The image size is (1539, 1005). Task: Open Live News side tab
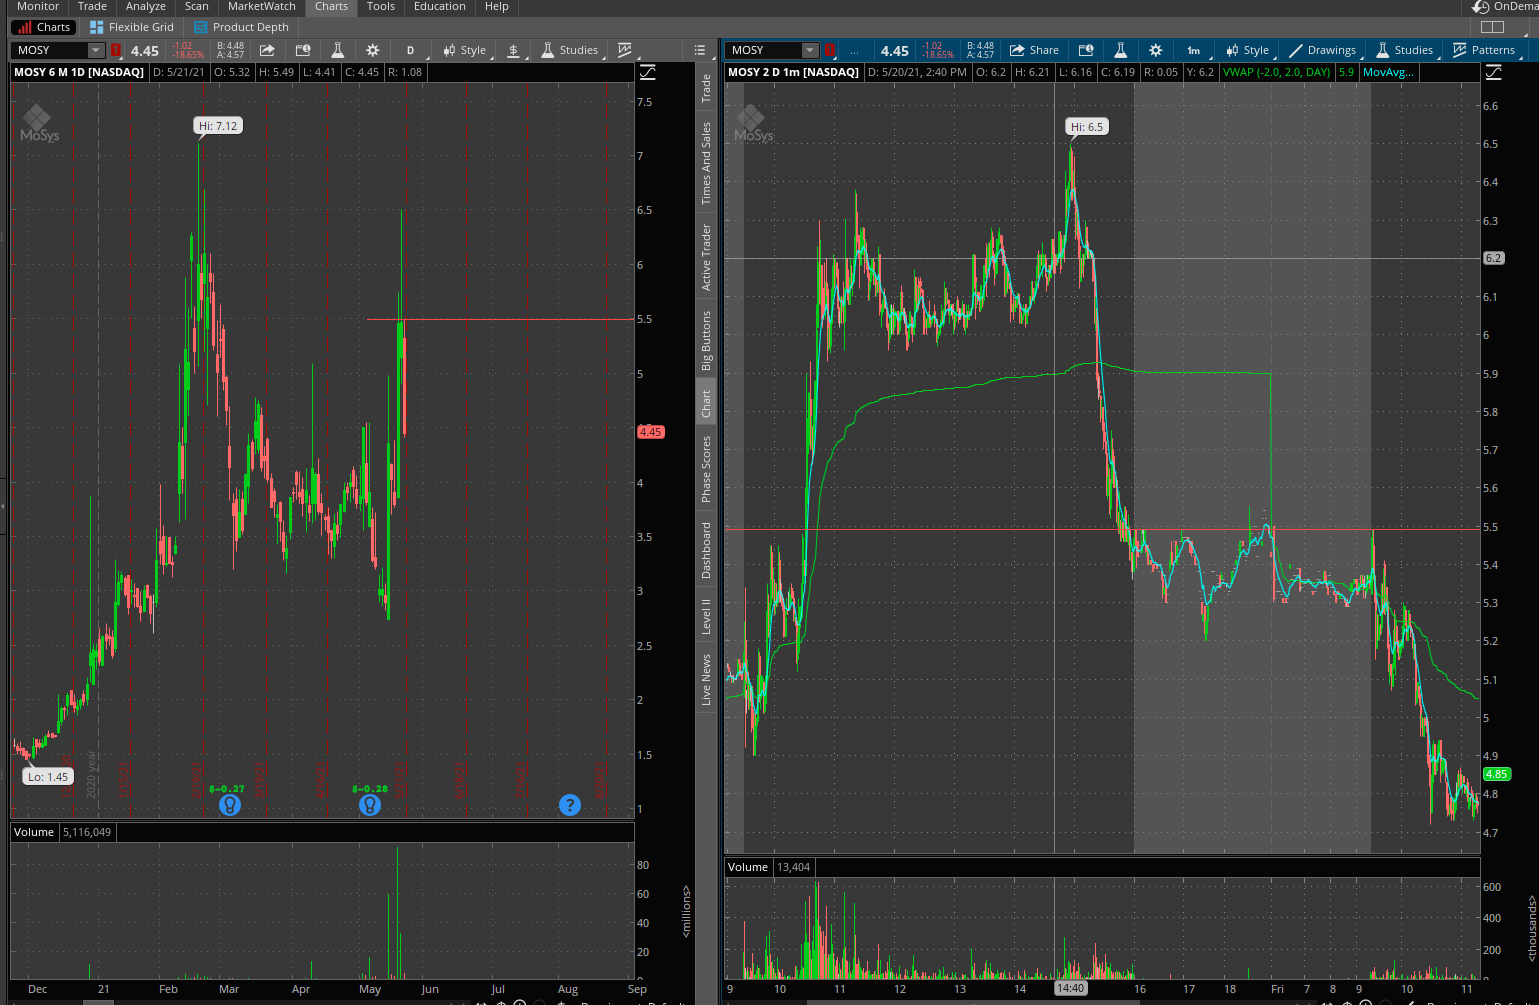tap(706, 680)
